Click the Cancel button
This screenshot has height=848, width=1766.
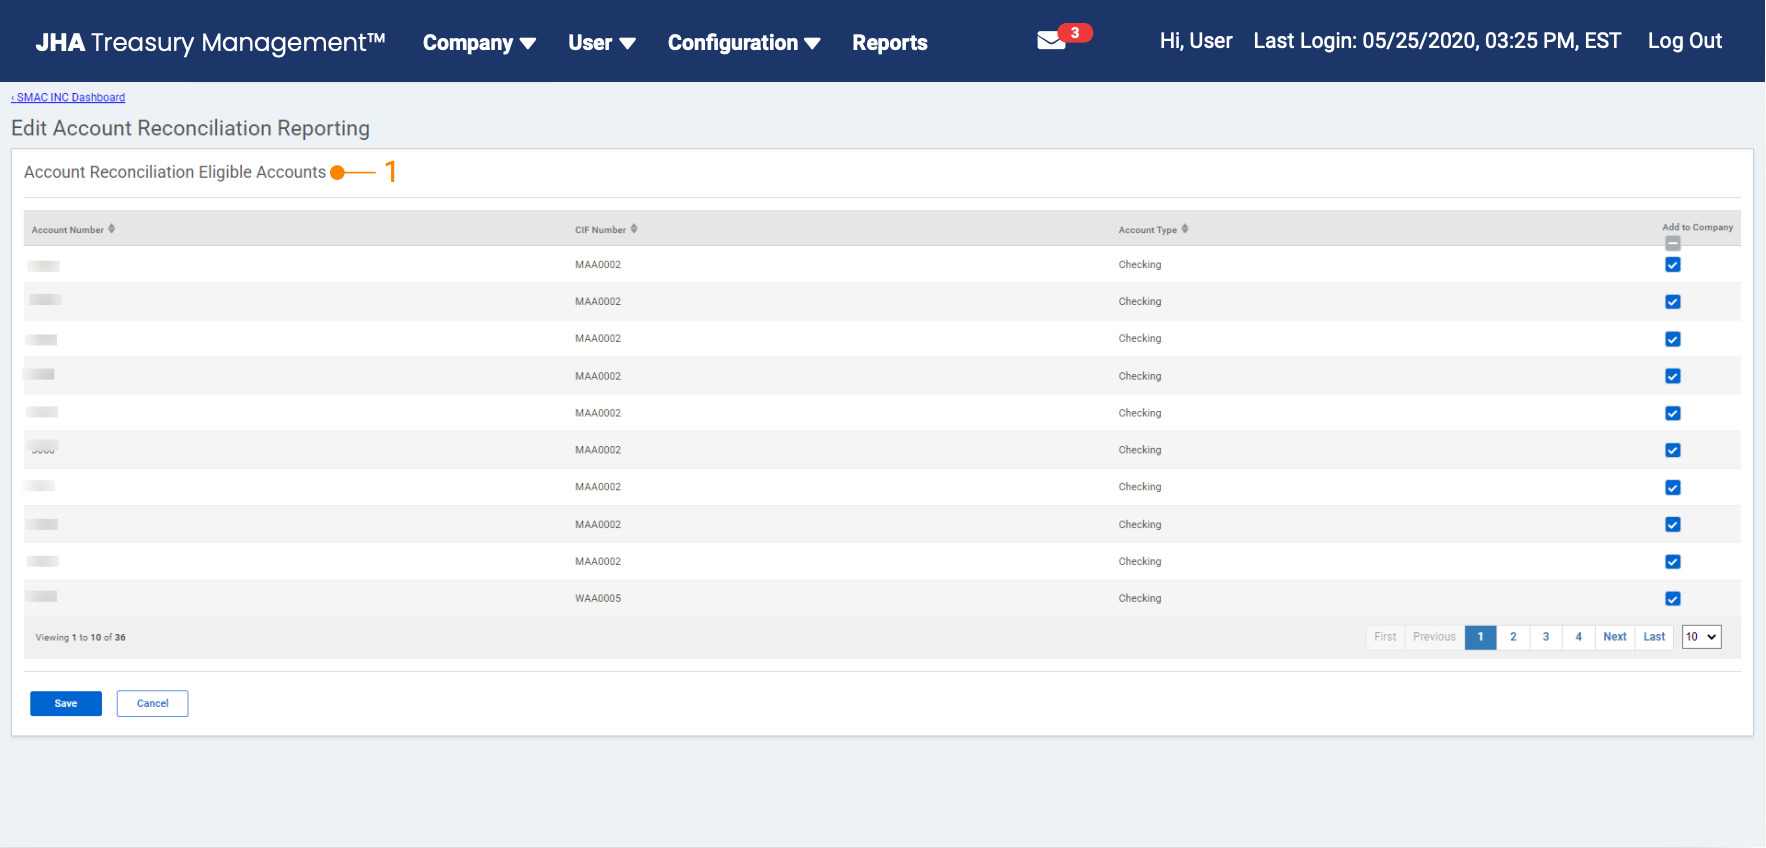152,704
